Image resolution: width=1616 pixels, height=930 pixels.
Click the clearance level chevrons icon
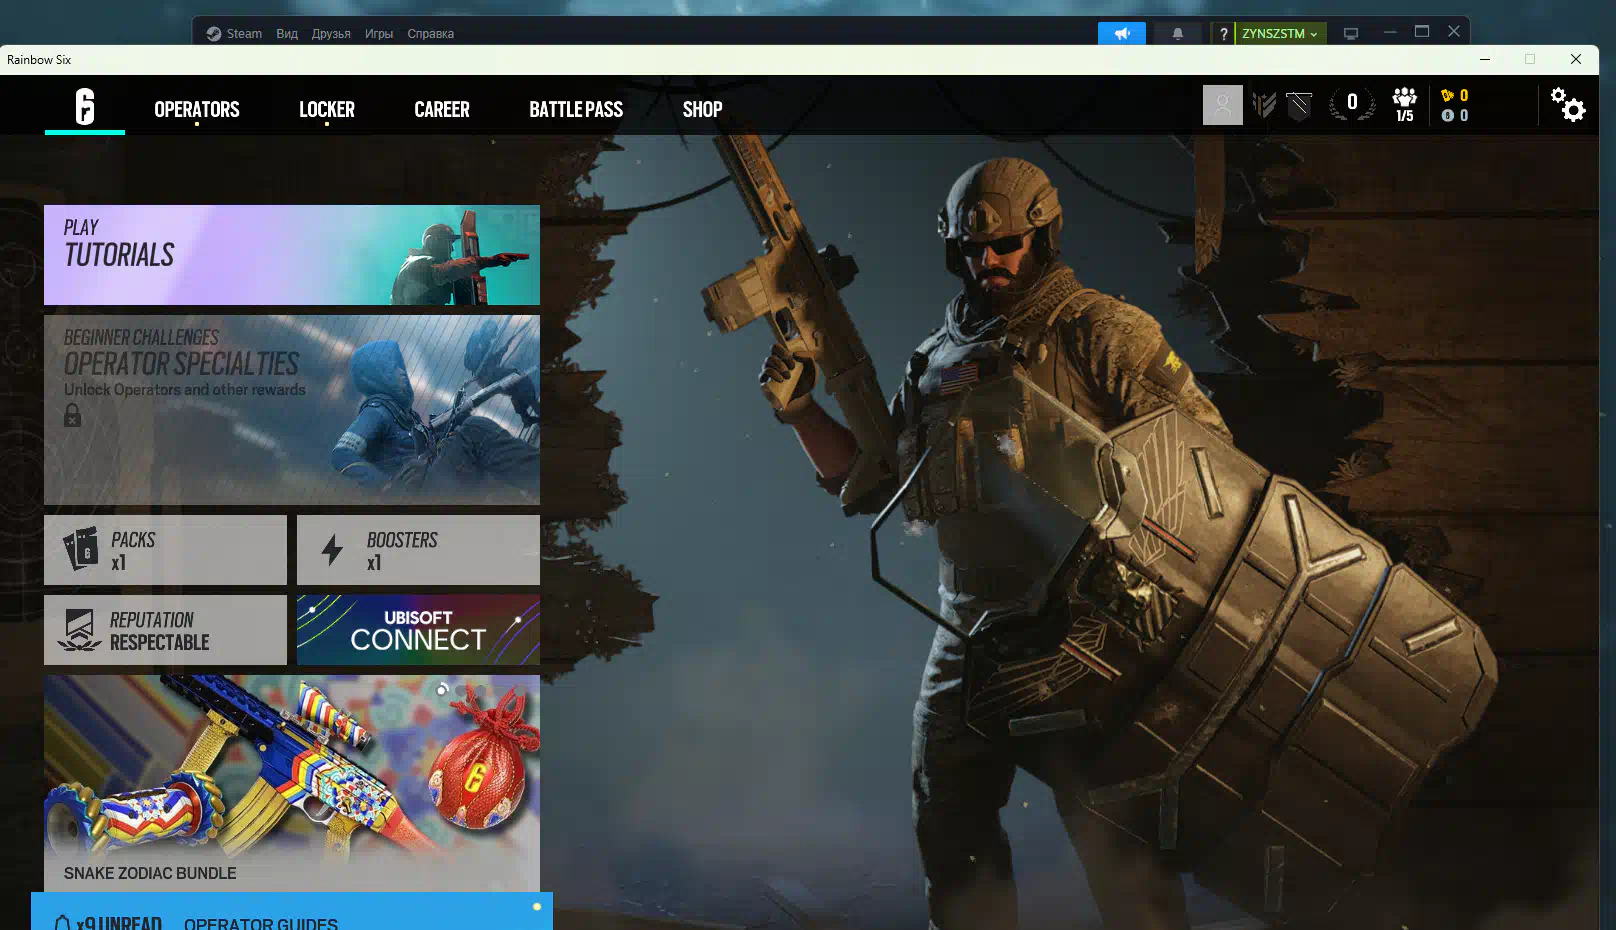tap(1264, 105)
